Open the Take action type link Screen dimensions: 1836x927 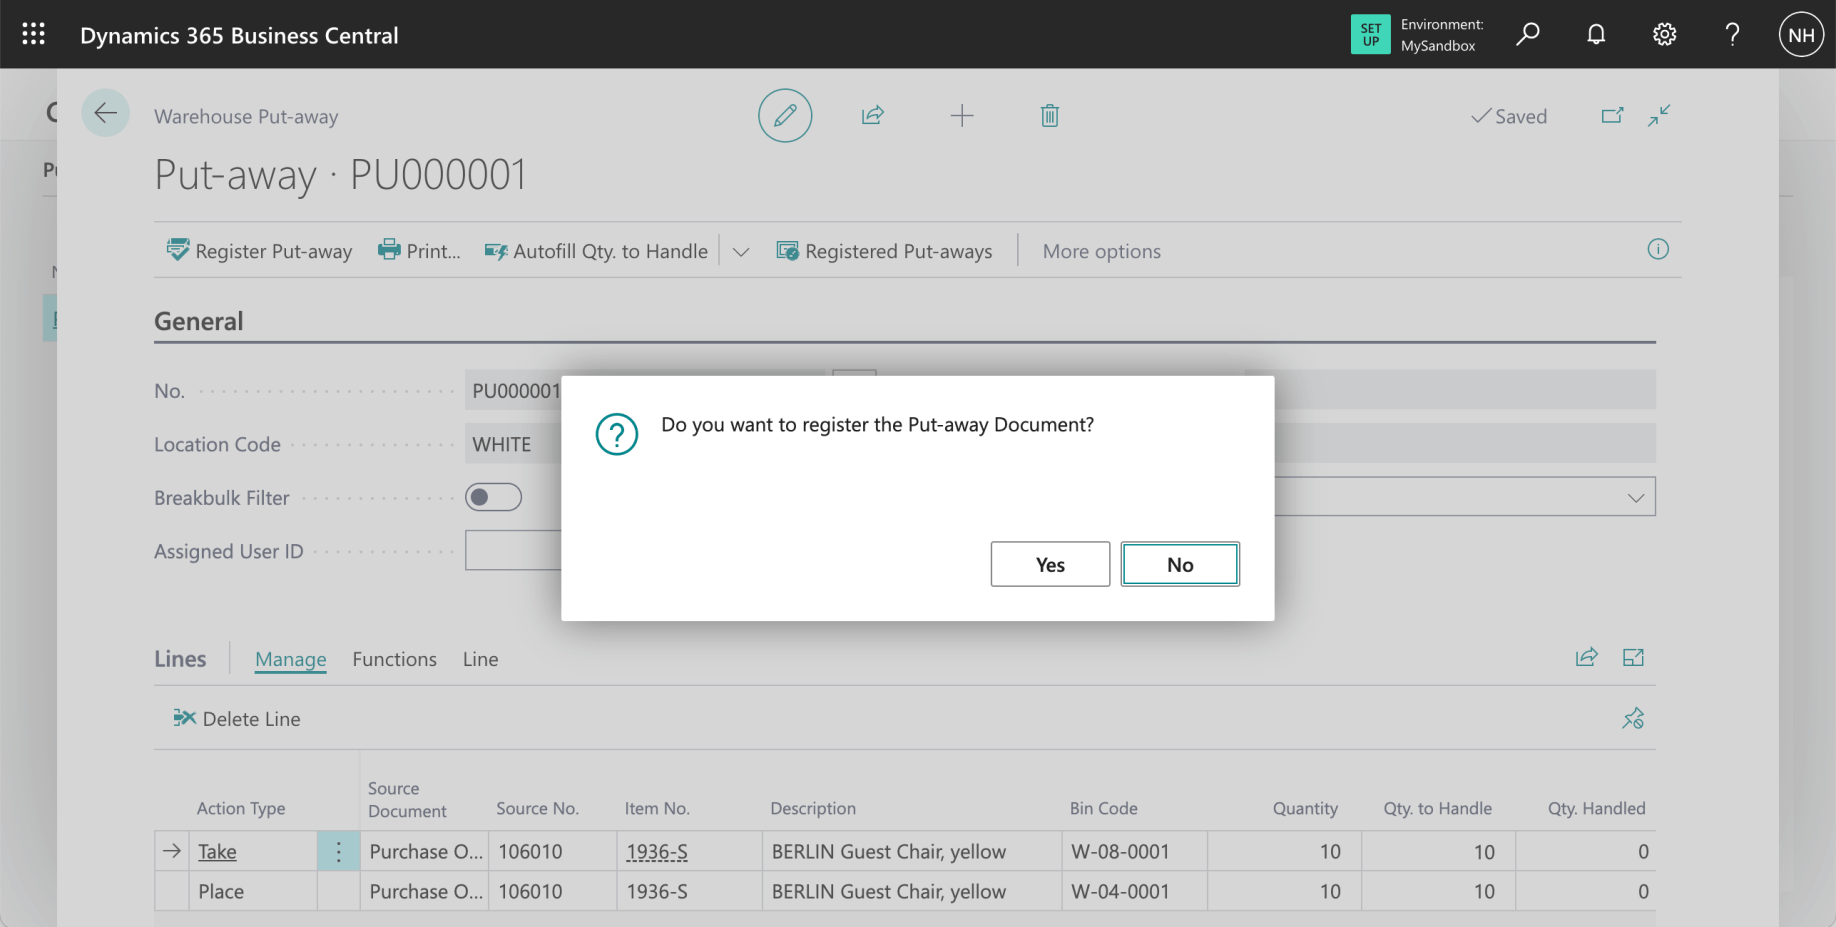(217, 851)
